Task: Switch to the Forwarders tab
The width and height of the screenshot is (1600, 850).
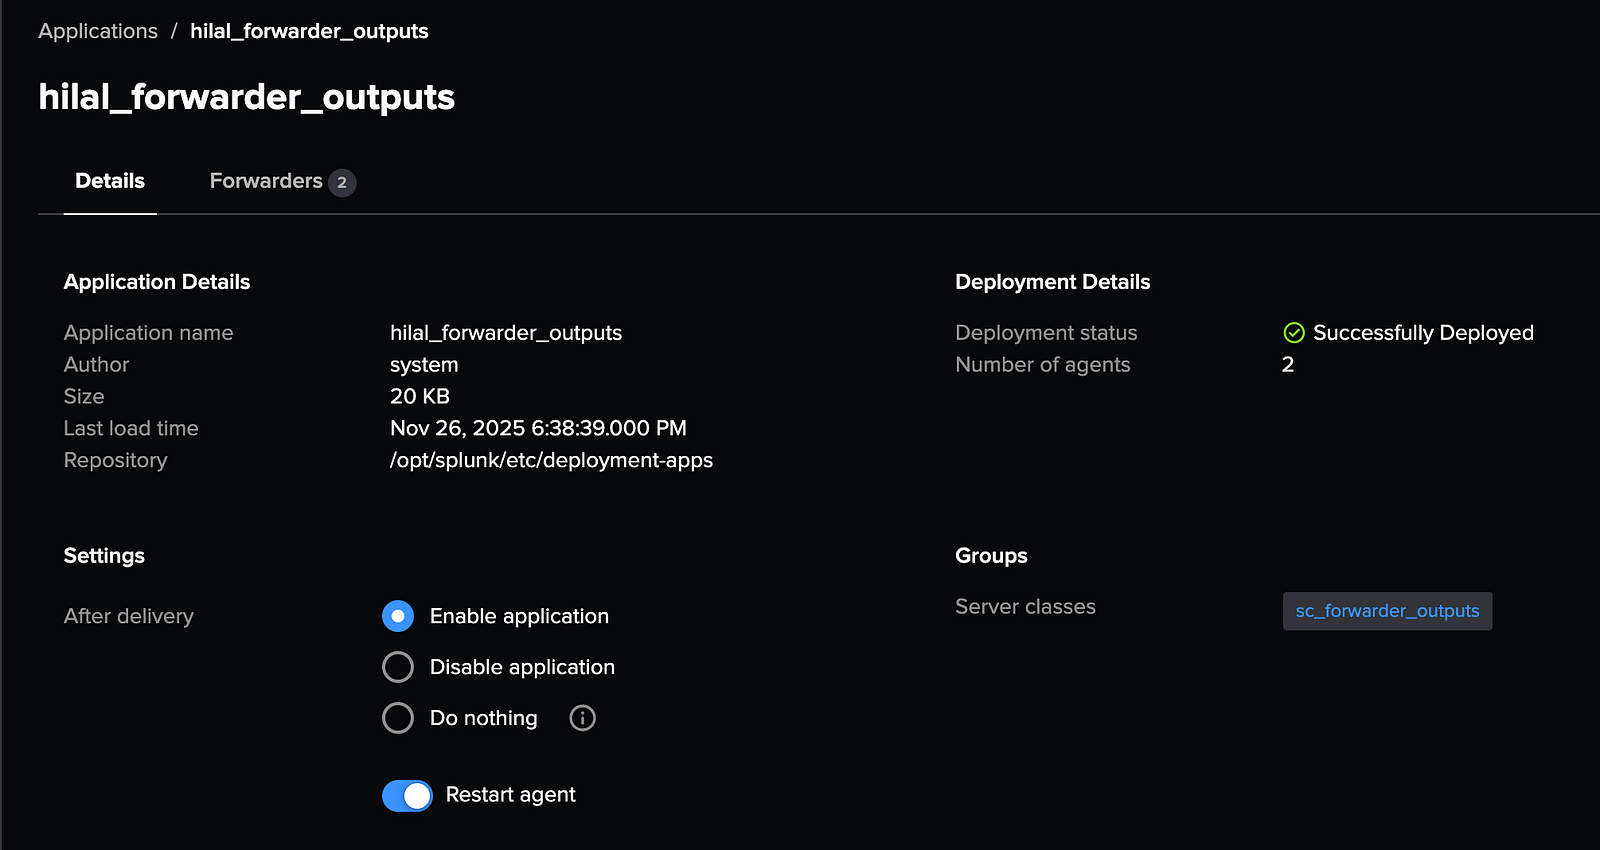Action: point(266,181)
